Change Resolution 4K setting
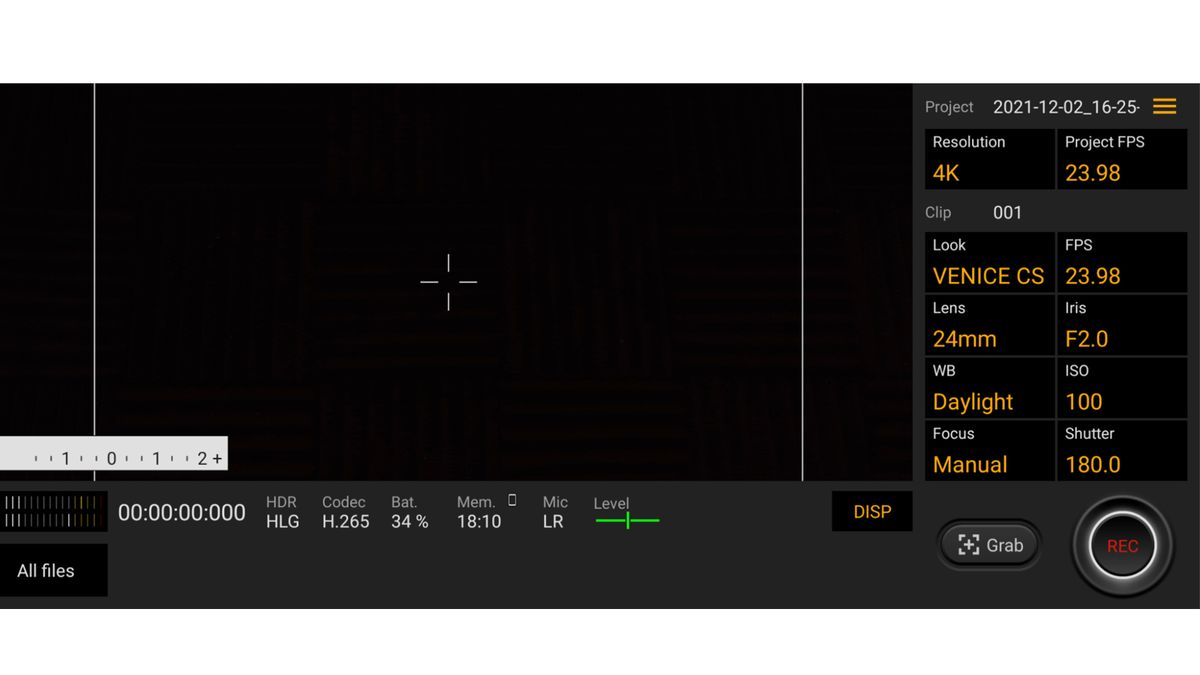The width and height of the screenshot is (1200, 675). (990, 159)
